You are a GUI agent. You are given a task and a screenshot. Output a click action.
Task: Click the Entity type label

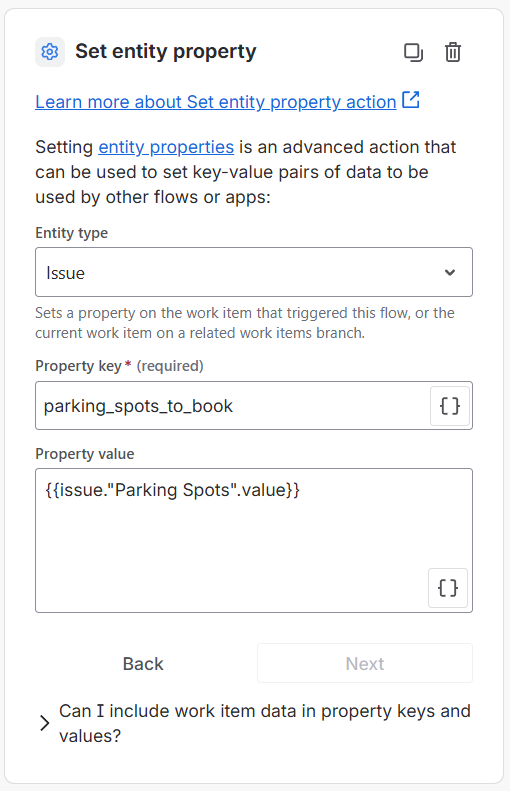pyautogui.click(x=72, y=233)
